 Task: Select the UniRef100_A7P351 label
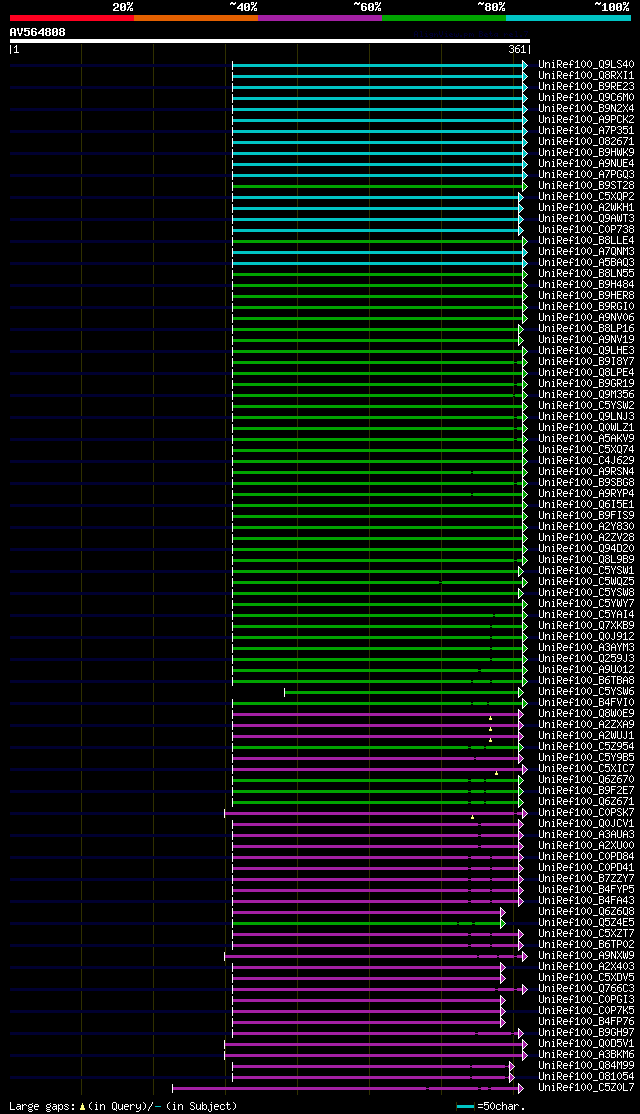[586, 131]
